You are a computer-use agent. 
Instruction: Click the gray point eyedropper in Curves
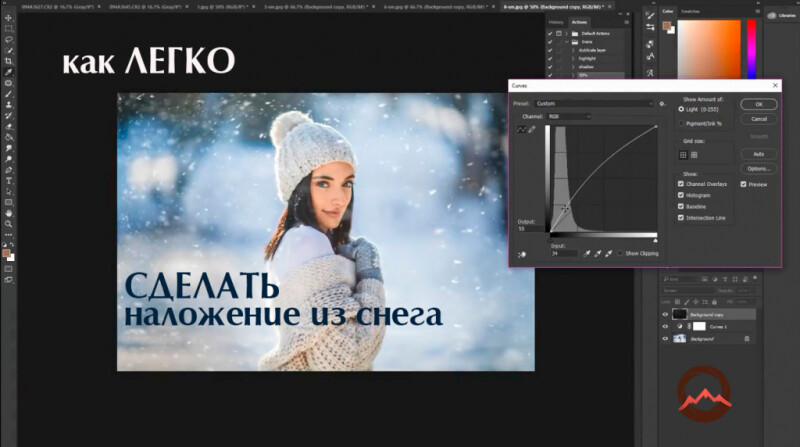(x=597, y=254)
